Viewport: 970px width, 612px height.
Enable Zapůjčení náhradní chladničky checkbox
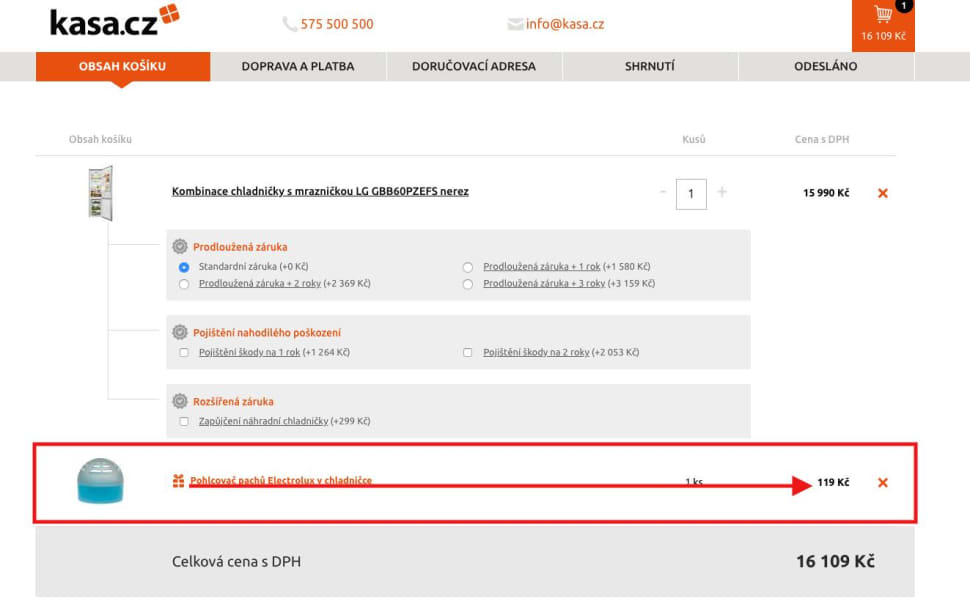[x=184, y=421]
